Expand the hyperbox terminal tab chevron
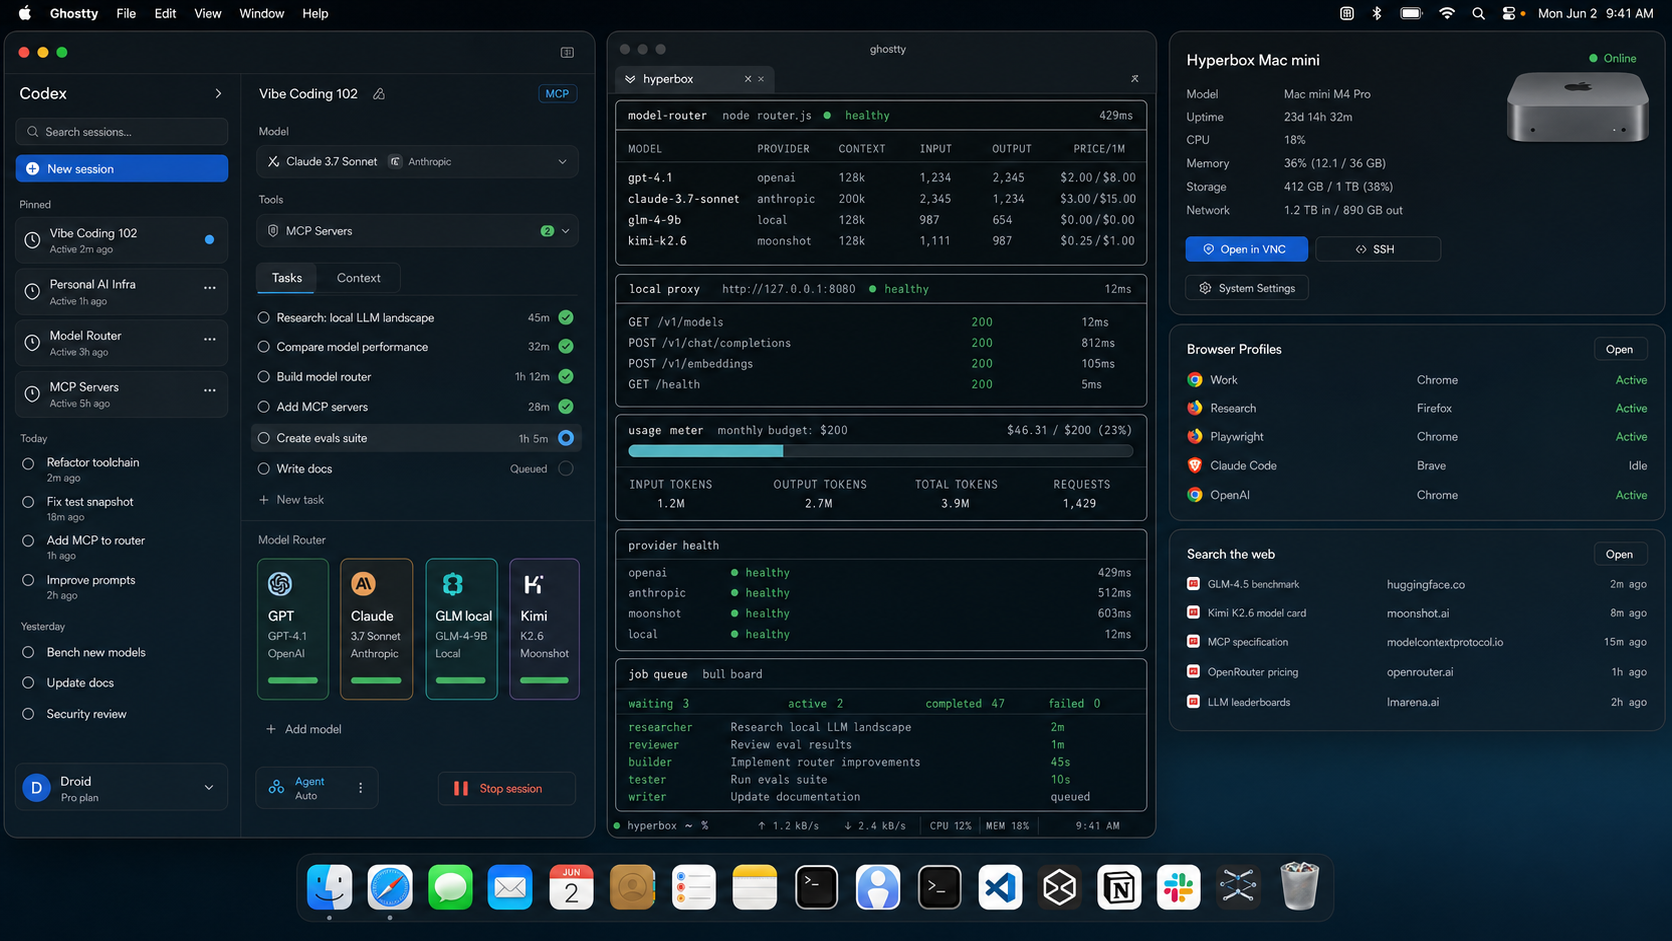This screenshot has width=1672, height=941. coord(630,79)
